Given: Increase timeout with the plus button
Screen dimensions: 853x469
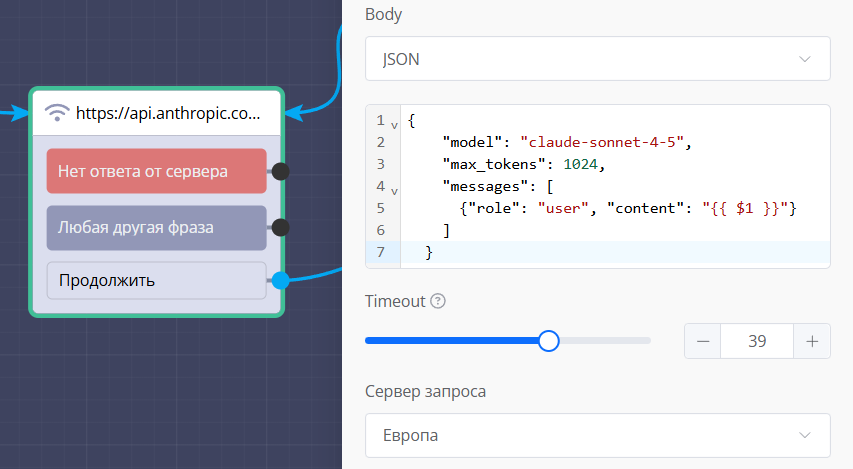Looking at the screenshot, I should pyautogui.click(x=812, y=342).
